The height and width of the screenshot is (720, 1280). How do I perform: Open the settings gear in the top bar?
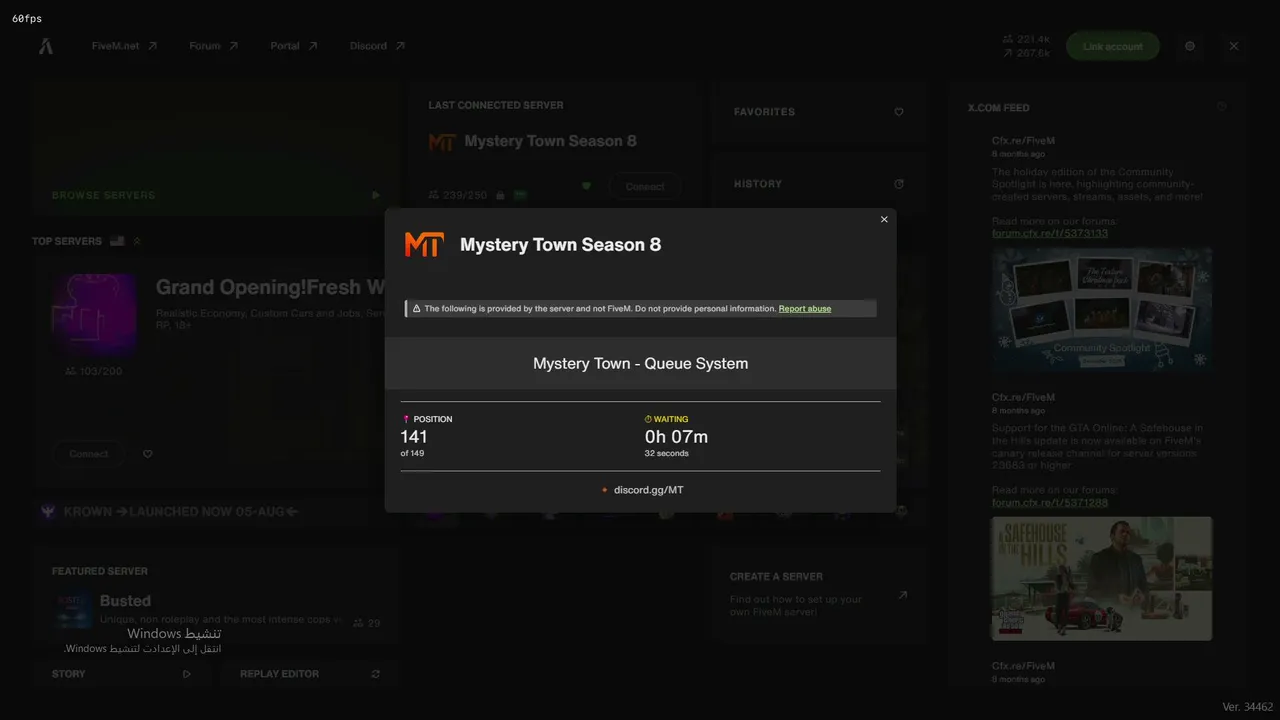(1190, 46)
